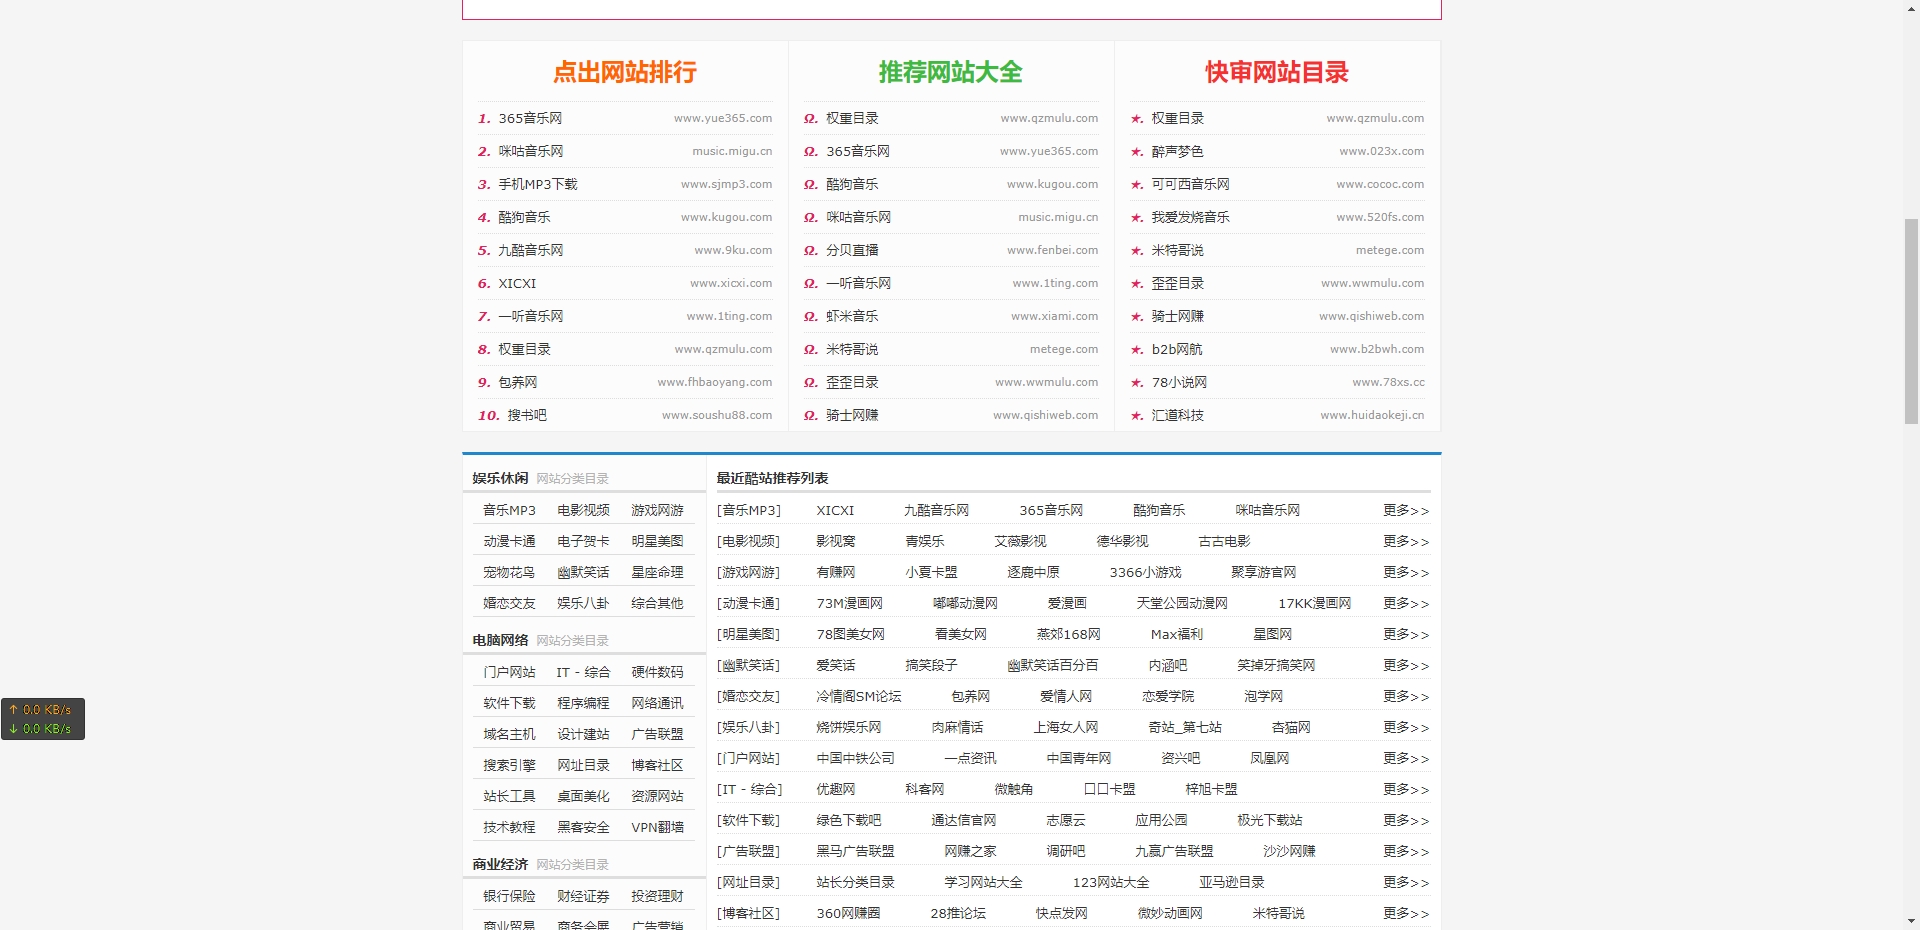Select 电影视频 category in sidebar
Viewport: 1920px width, 930px height.
[x=583, y=510]
